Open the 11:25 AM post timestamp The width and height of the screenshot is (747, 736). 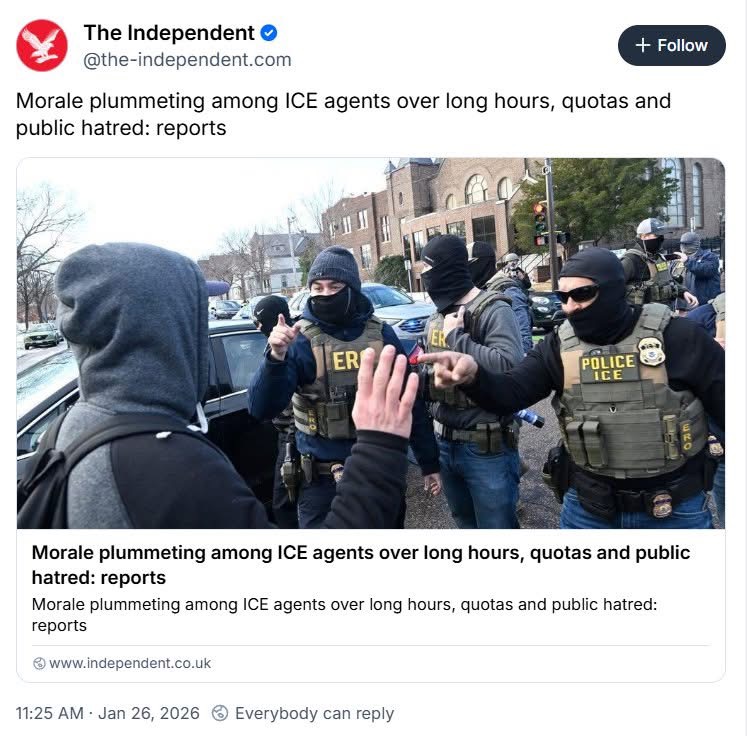(50, 713)
